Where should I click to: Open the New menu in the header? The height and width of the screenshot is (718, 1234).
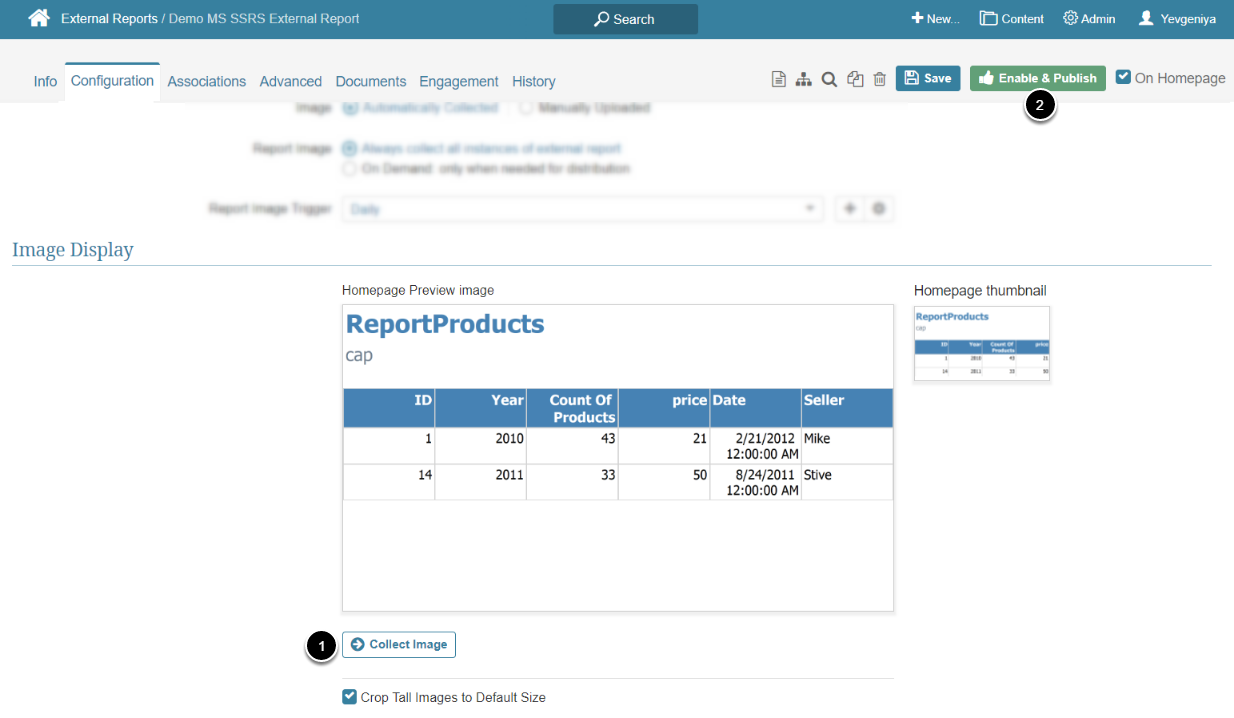tap(935, 19)
